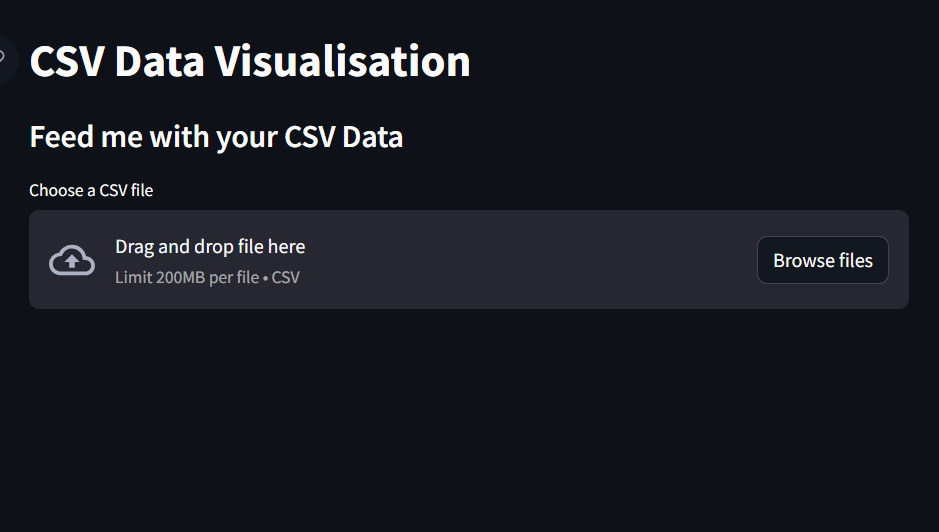Click the word 'Browse' on the upload button
Viewport: 939px width, 532px height.
803,261
